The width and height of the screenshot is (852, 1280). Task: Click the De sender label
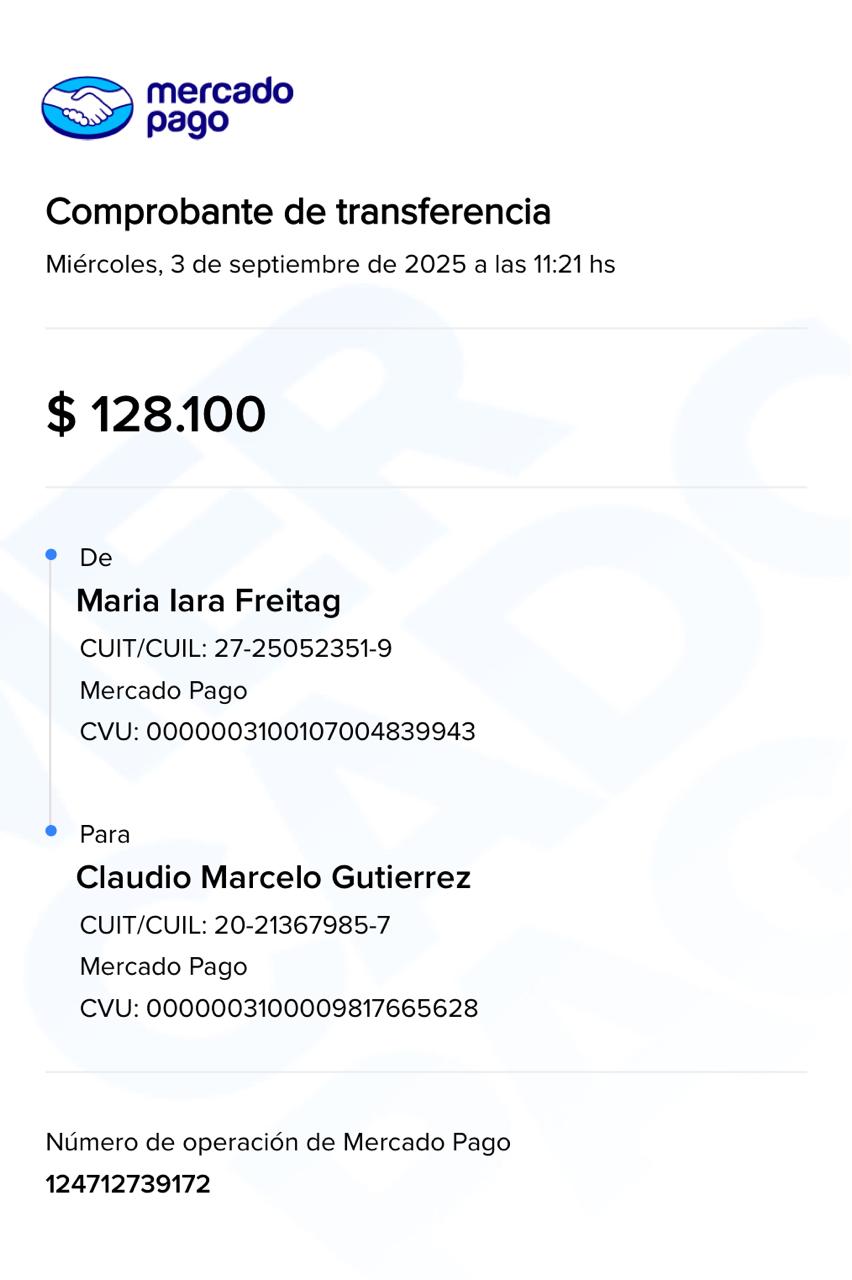(x=96, y=558)
